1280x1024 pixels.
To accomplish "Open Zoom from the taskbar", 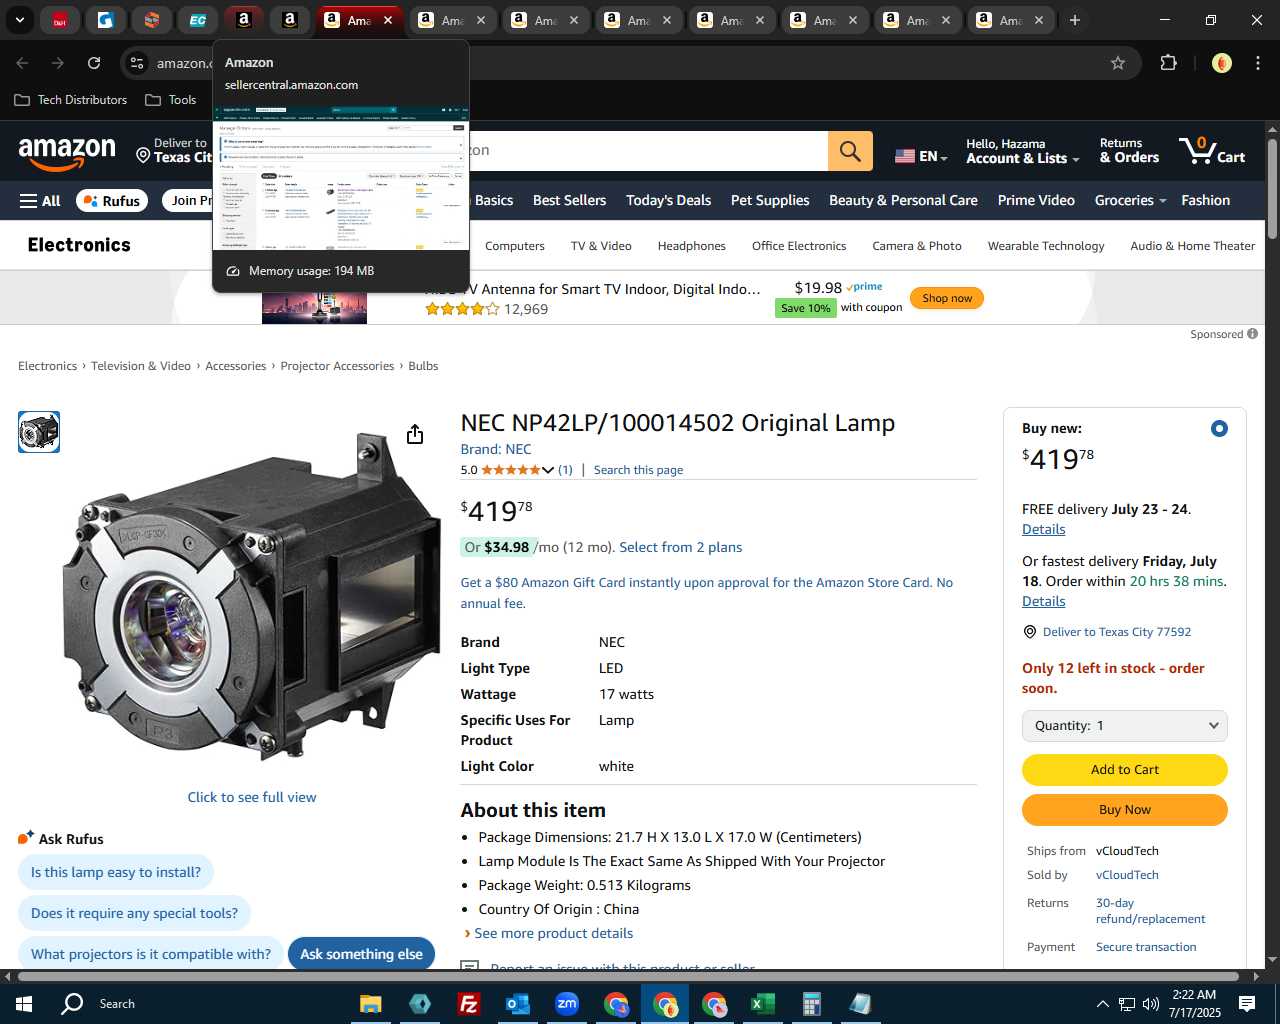I will (x=567, y=1003).
